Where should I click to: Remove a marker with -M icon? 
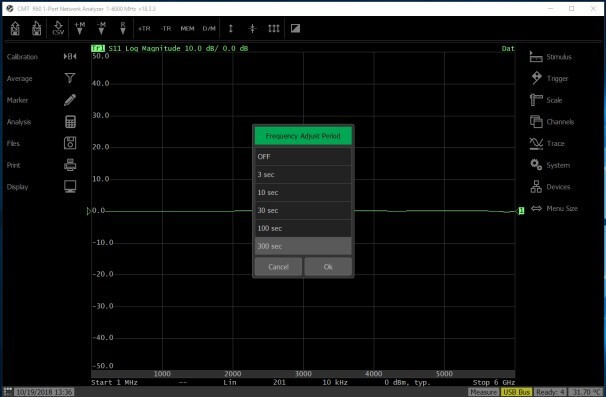click(101, 28)
